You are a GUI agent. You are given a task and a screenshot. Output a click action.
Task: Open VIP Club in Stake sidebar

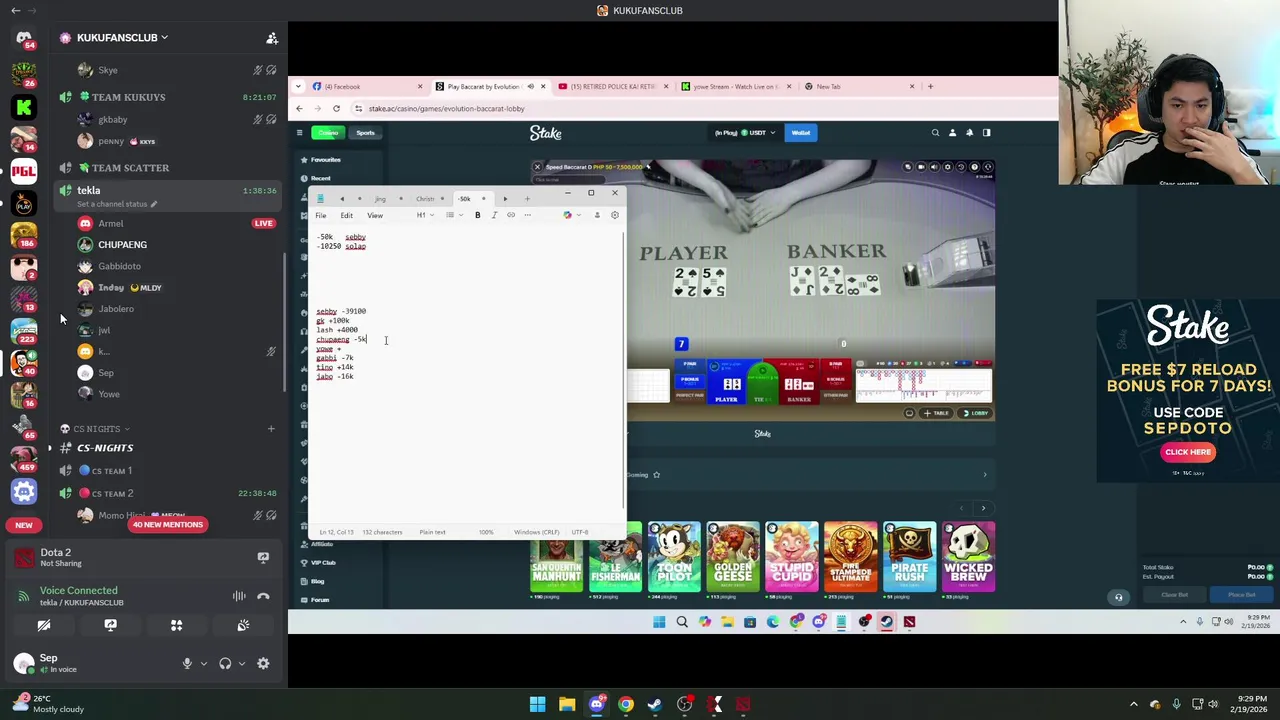coord(323,562)
